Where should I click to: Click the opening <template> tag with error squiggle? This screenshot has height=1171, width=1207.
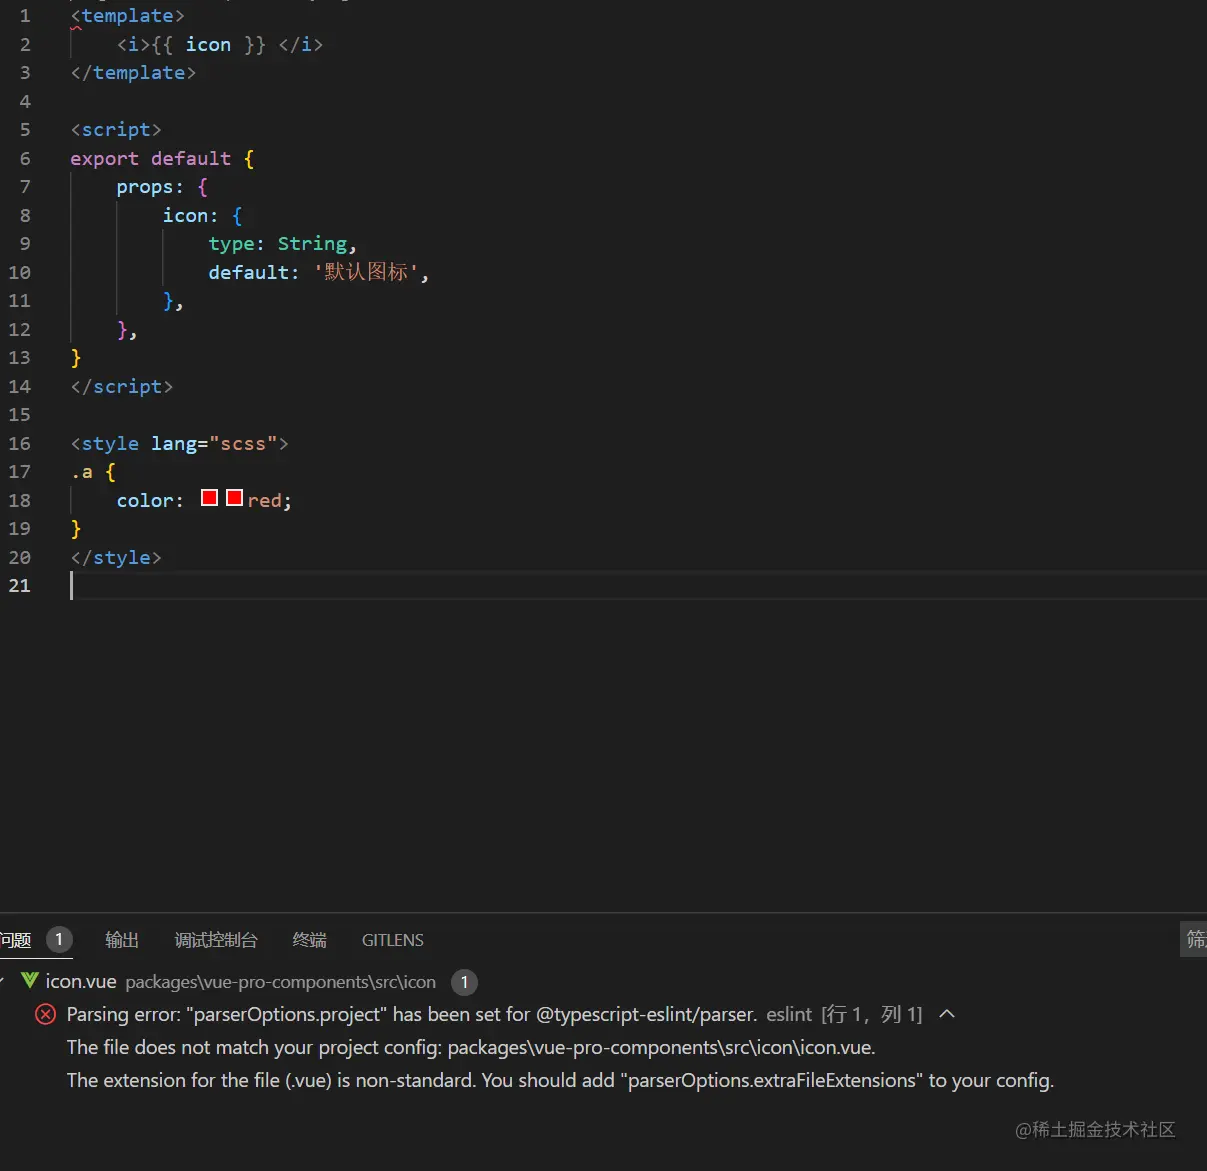pos(128,16)
